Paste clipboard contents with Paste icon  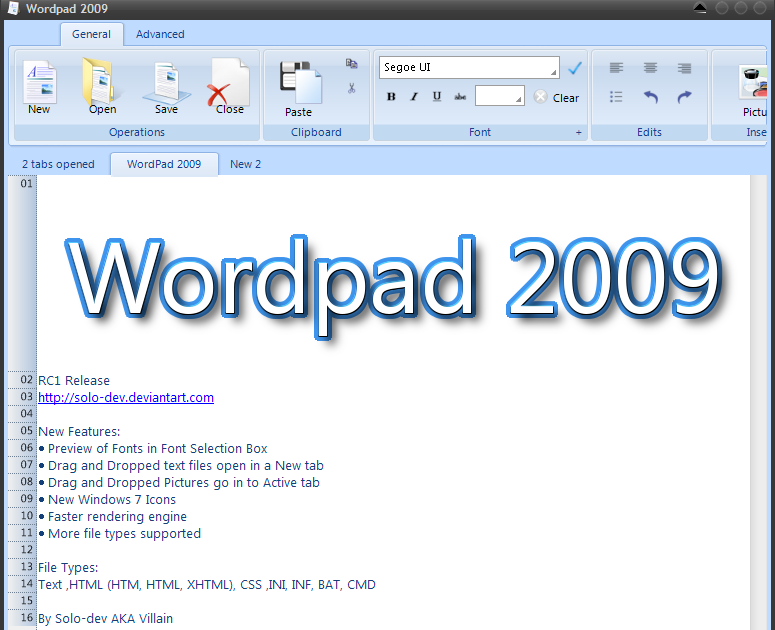[x=299, y=89]
